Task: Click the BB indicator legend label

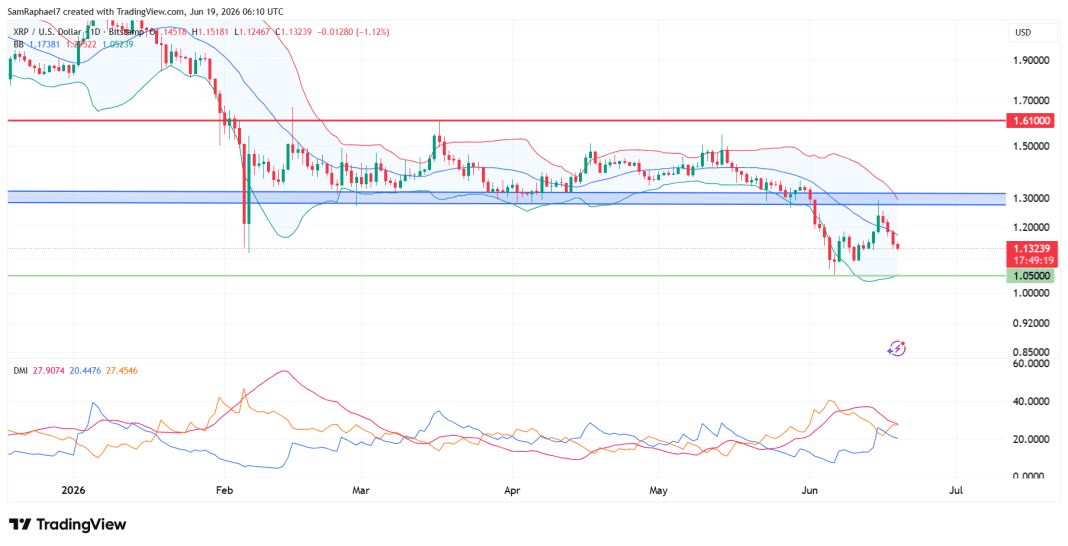Action: [20, 44]
